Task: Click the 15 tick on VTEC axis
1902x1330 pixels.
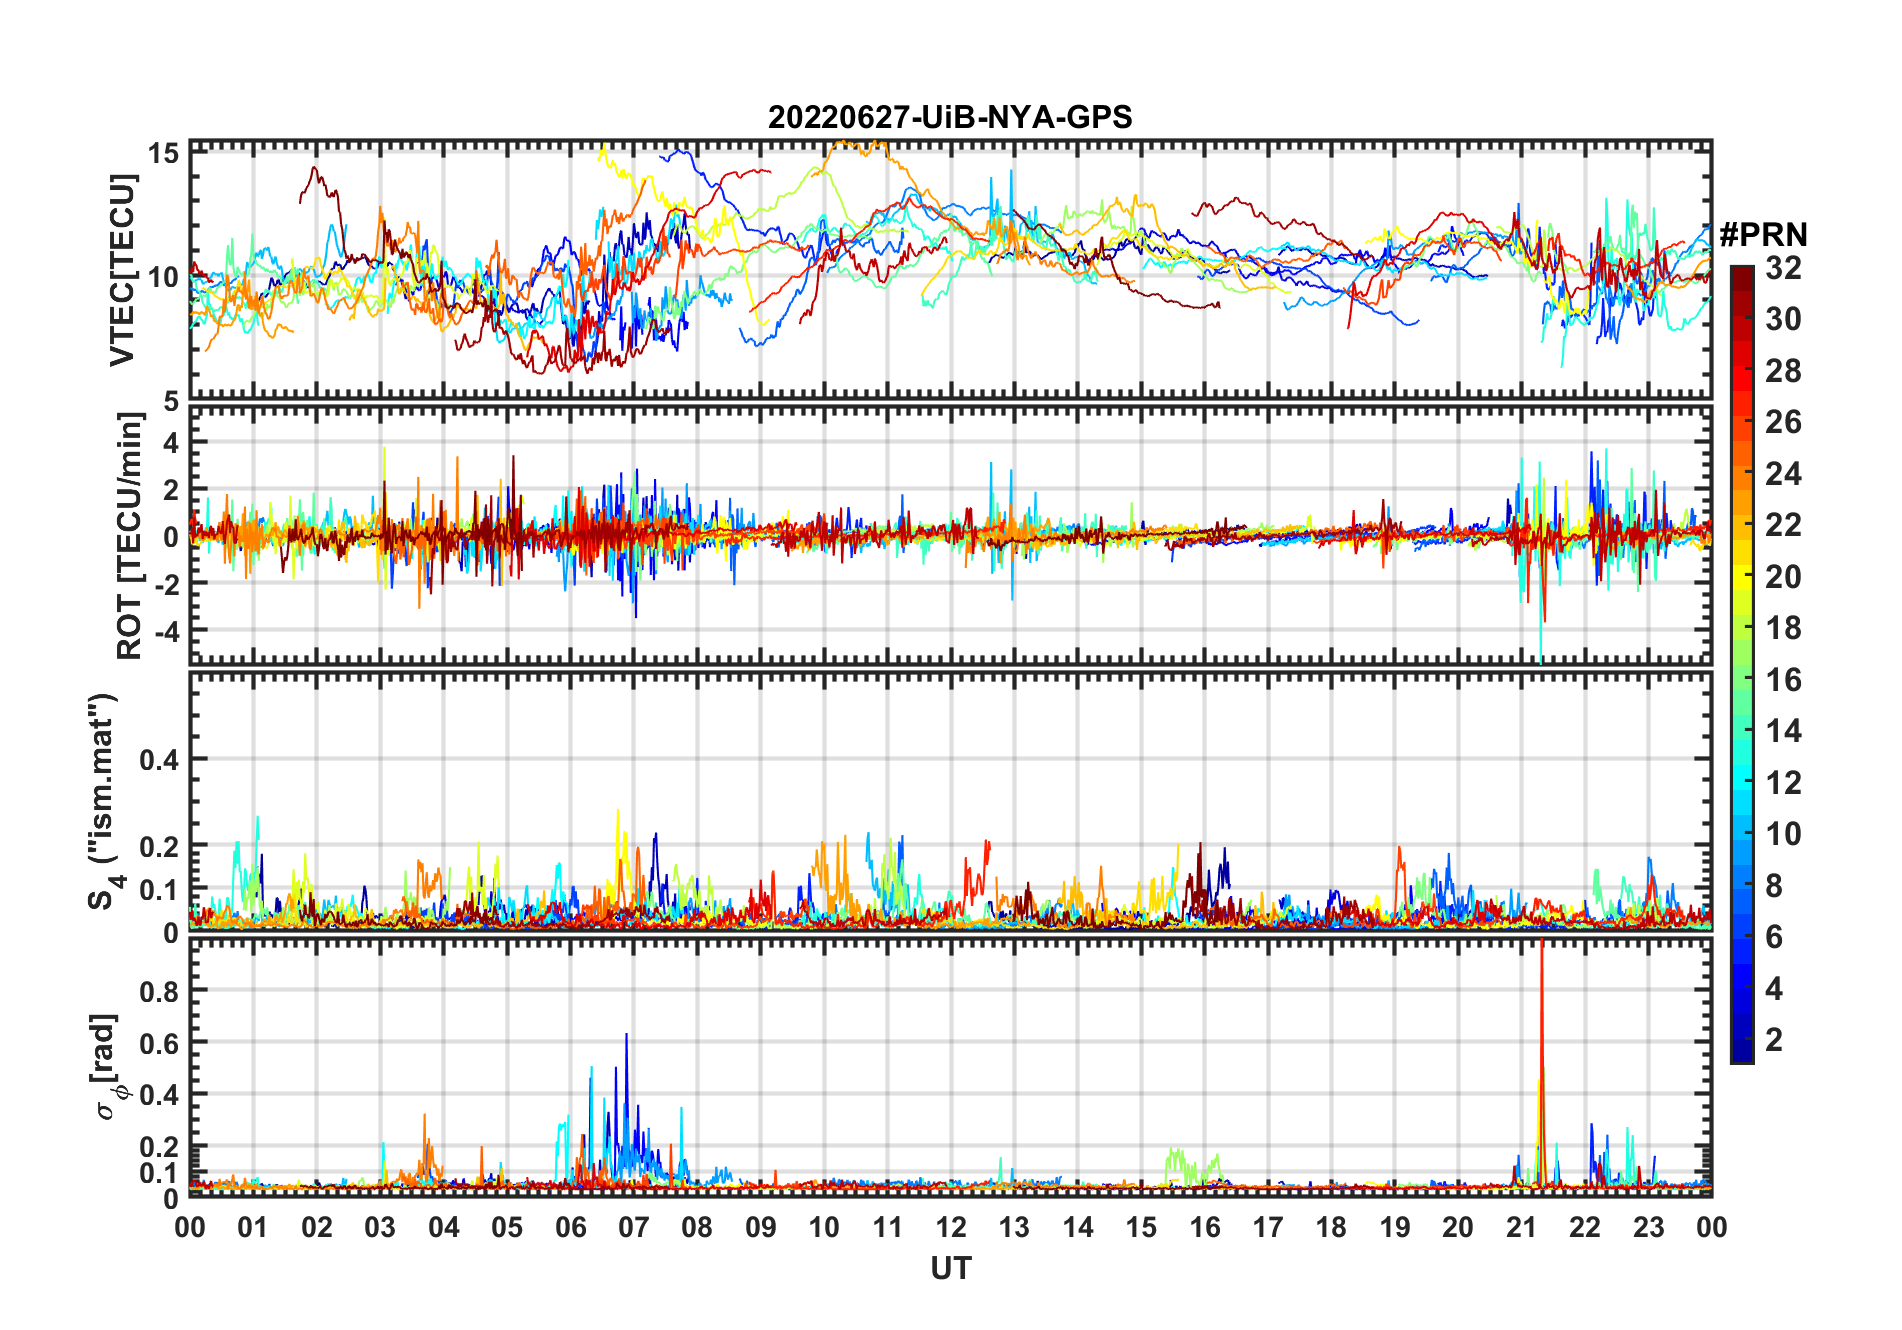Action: tap(163, 153)
